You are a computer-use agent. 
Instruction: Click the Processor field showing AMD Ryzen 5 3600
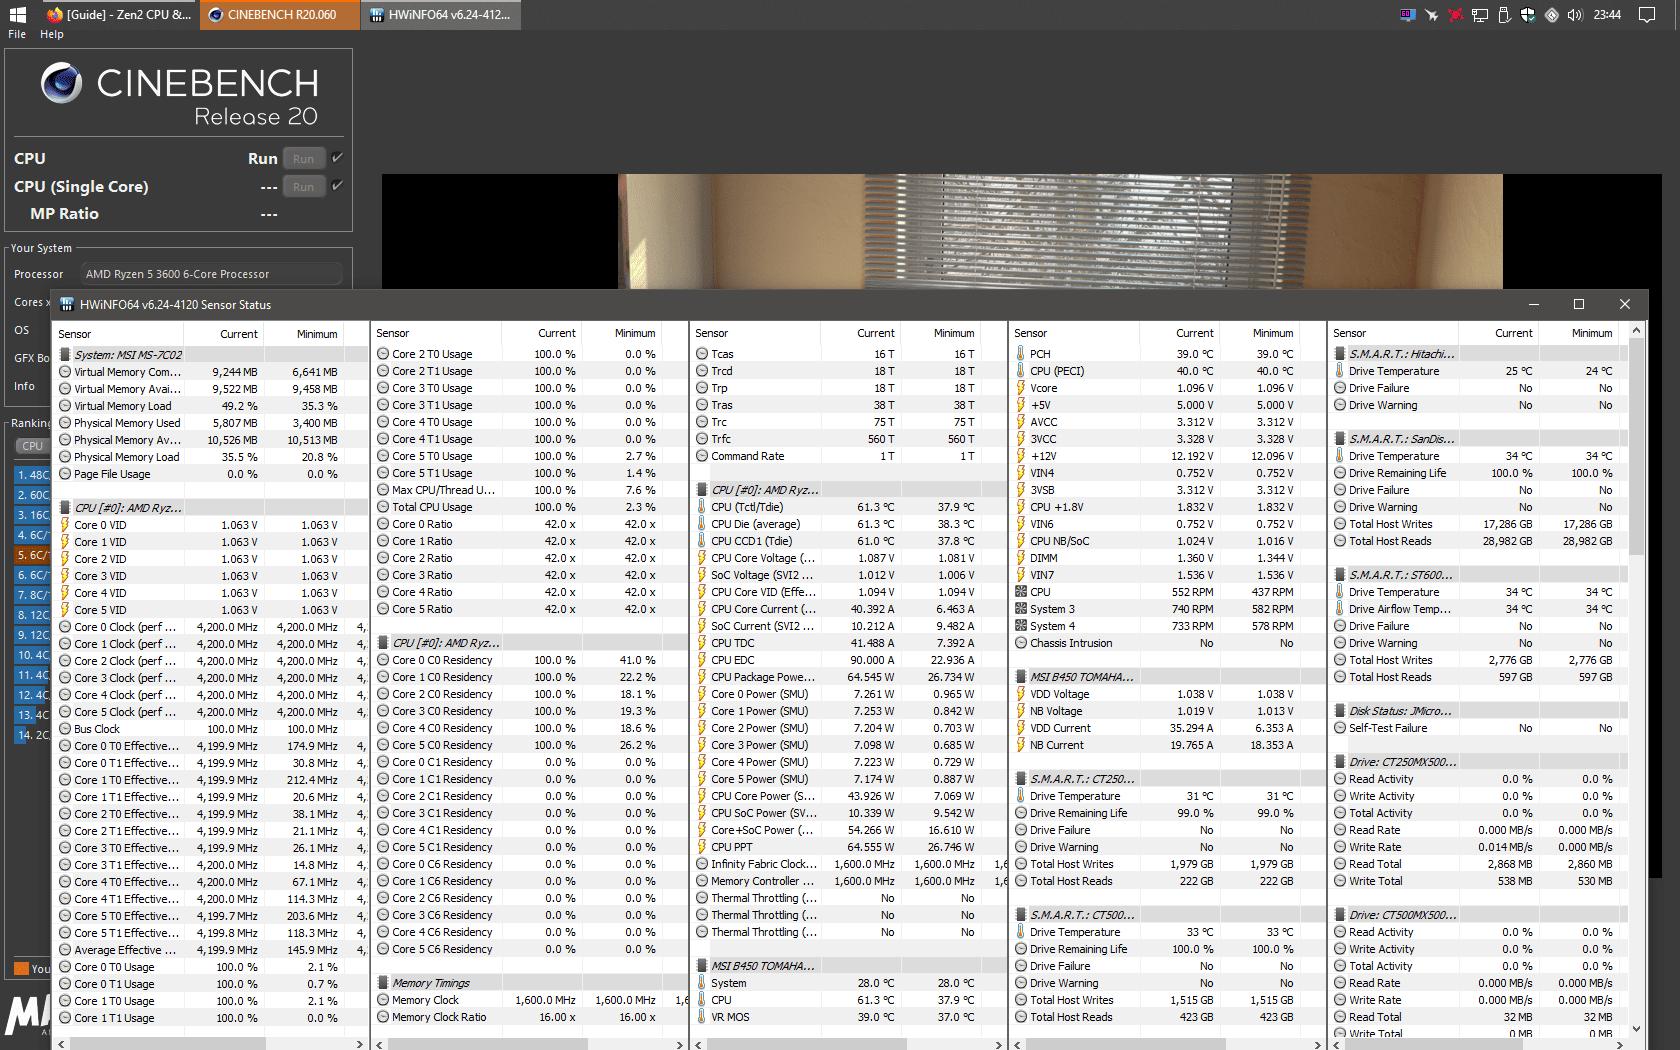pyautogui.click(x=212, y=274)
